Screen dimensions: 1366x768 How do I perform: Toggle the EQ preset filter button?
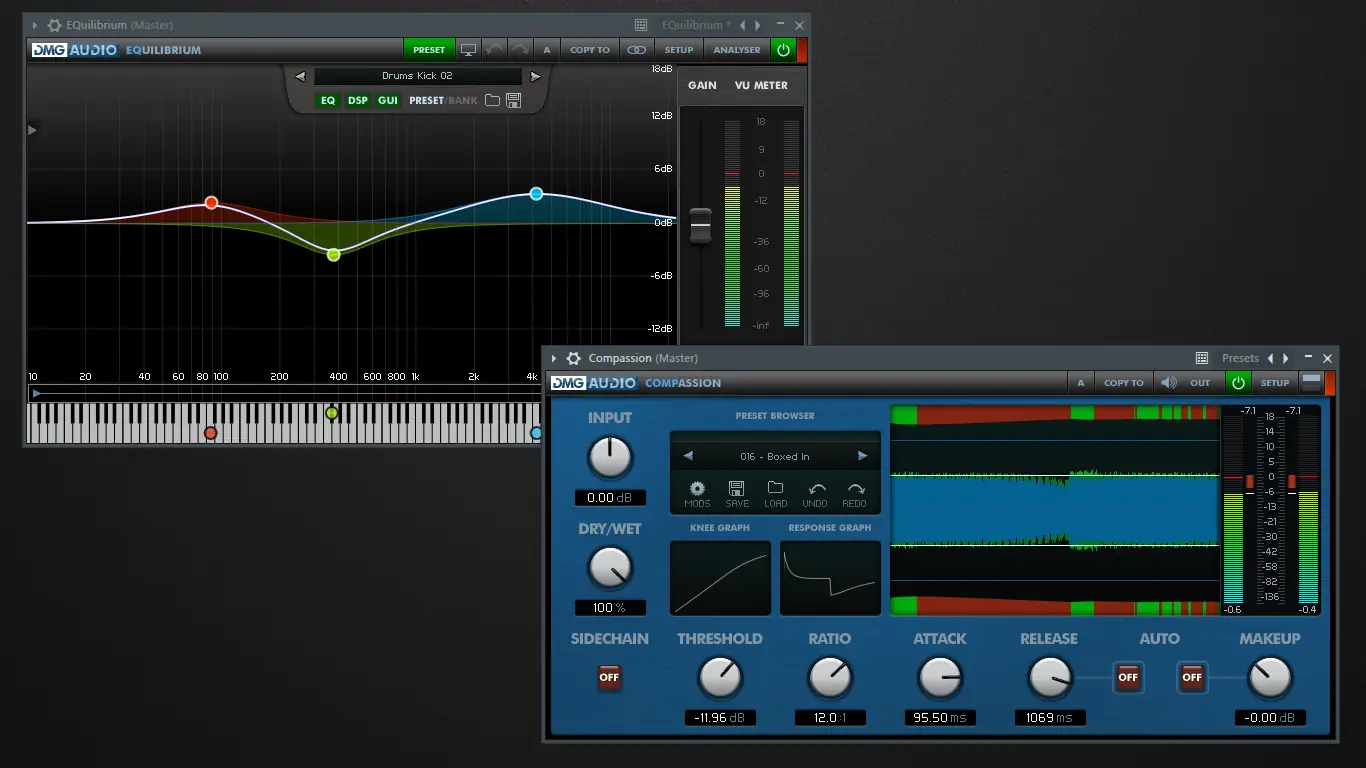pyautogui.click(x=328, y=101)
